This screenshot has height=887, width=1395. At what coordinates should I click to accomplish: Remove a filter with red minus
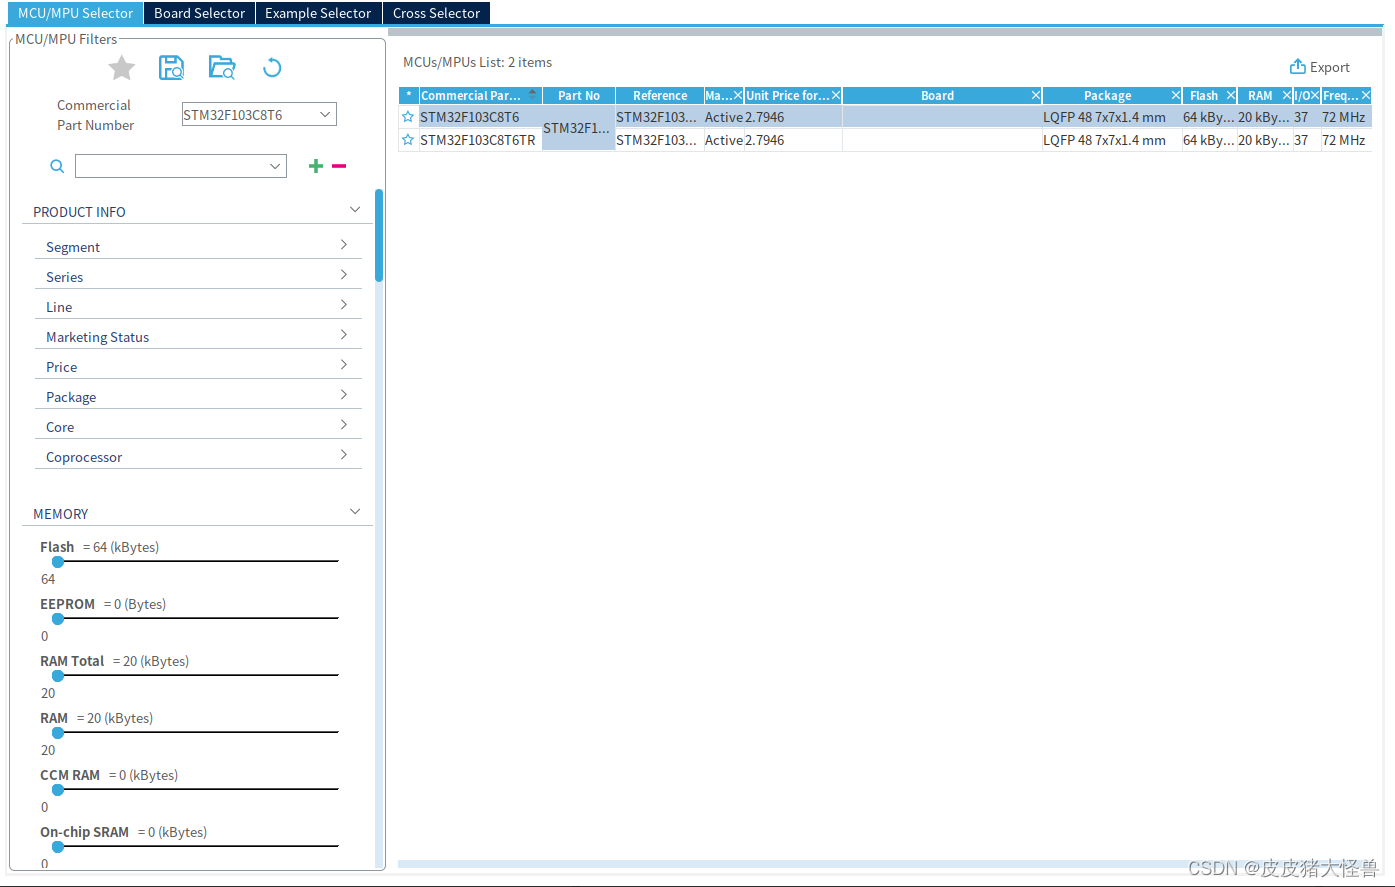(x=339, y=166)
